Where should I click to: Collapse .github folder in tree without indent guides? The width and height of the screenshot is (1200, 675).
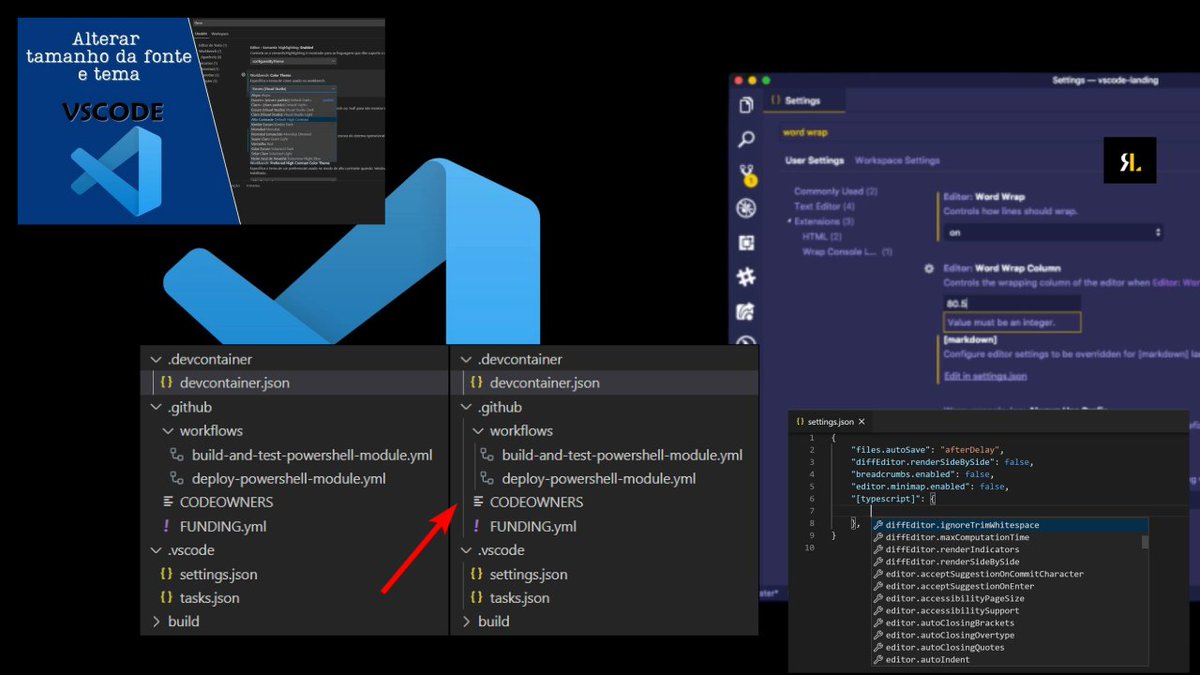pos(155,407)
